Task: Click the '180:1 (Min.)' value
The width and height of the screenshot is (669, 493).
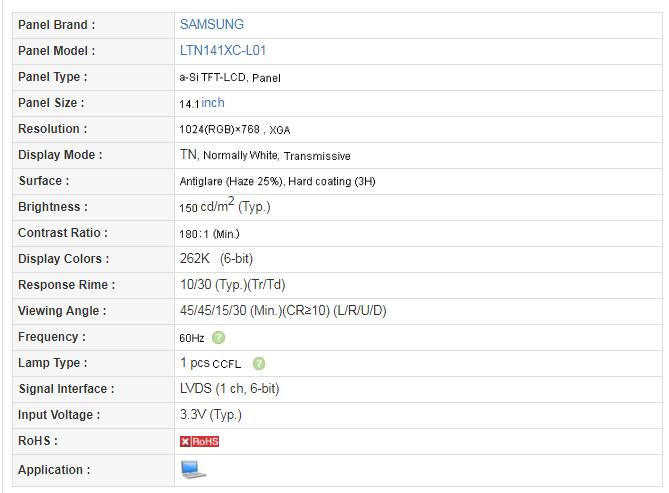Action: click(x=209, y=234)
